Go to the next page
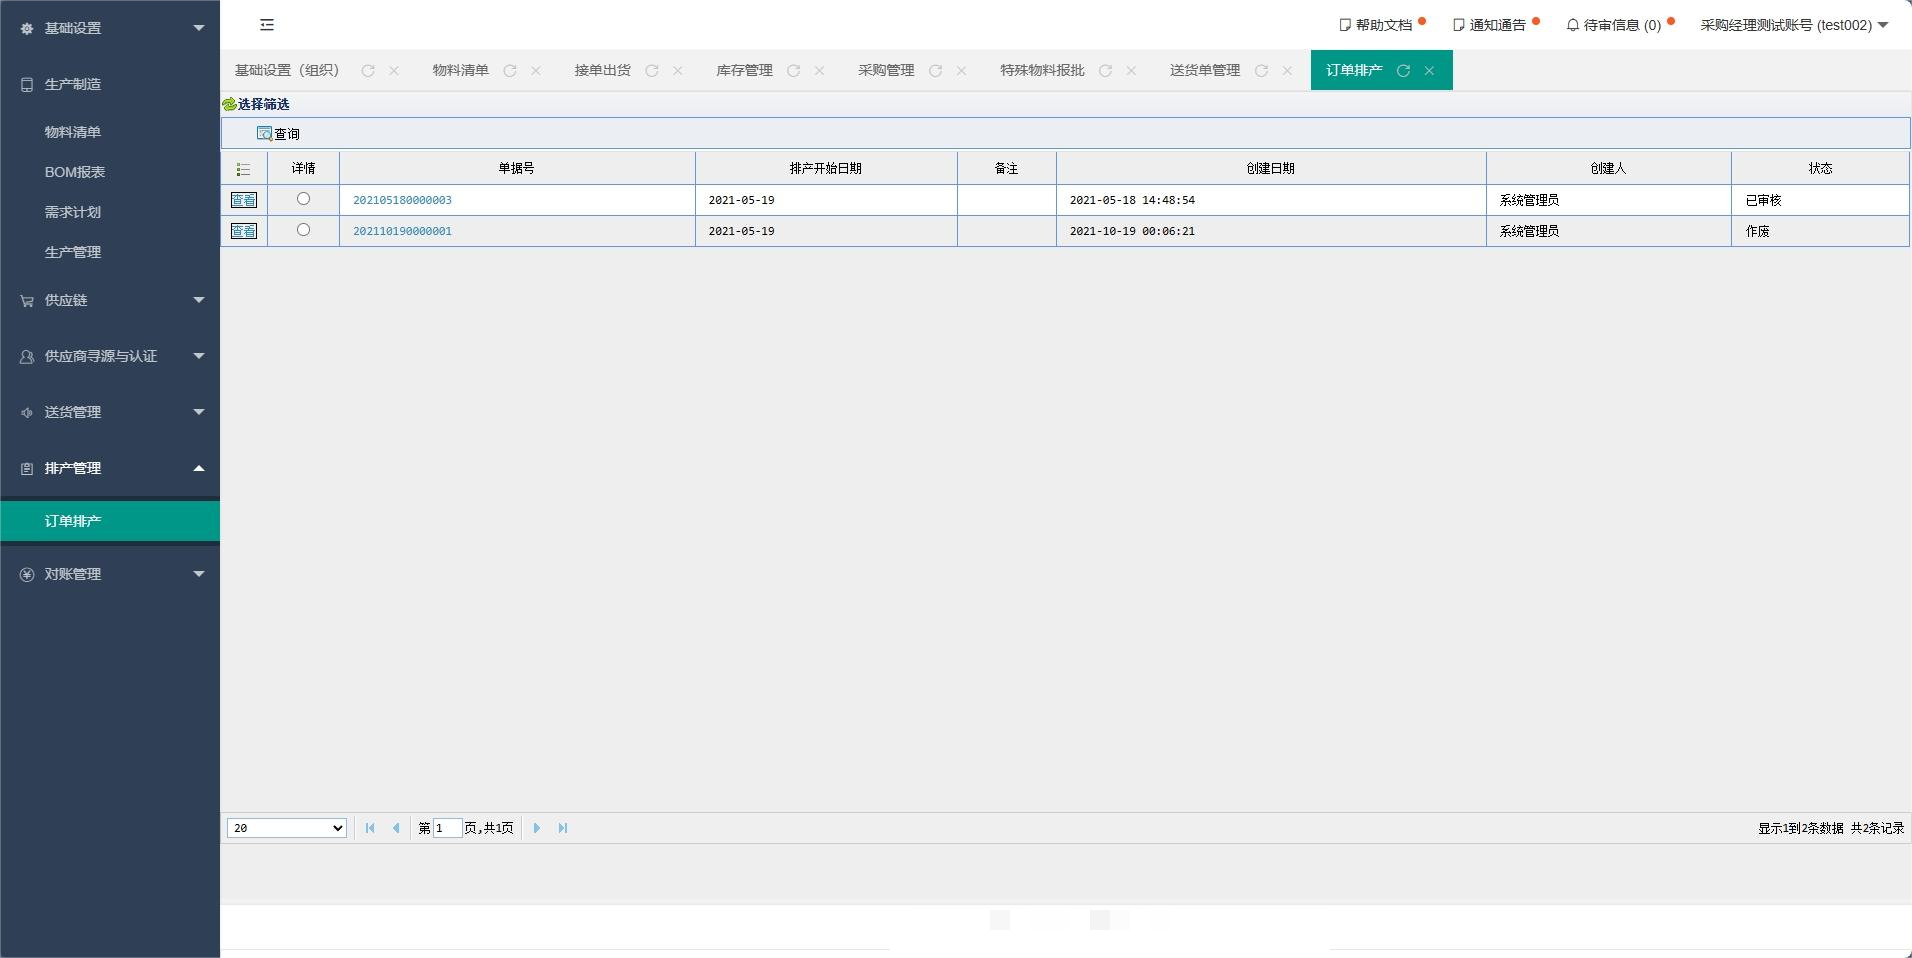The image size is (1912, 958). pos(537,828)
